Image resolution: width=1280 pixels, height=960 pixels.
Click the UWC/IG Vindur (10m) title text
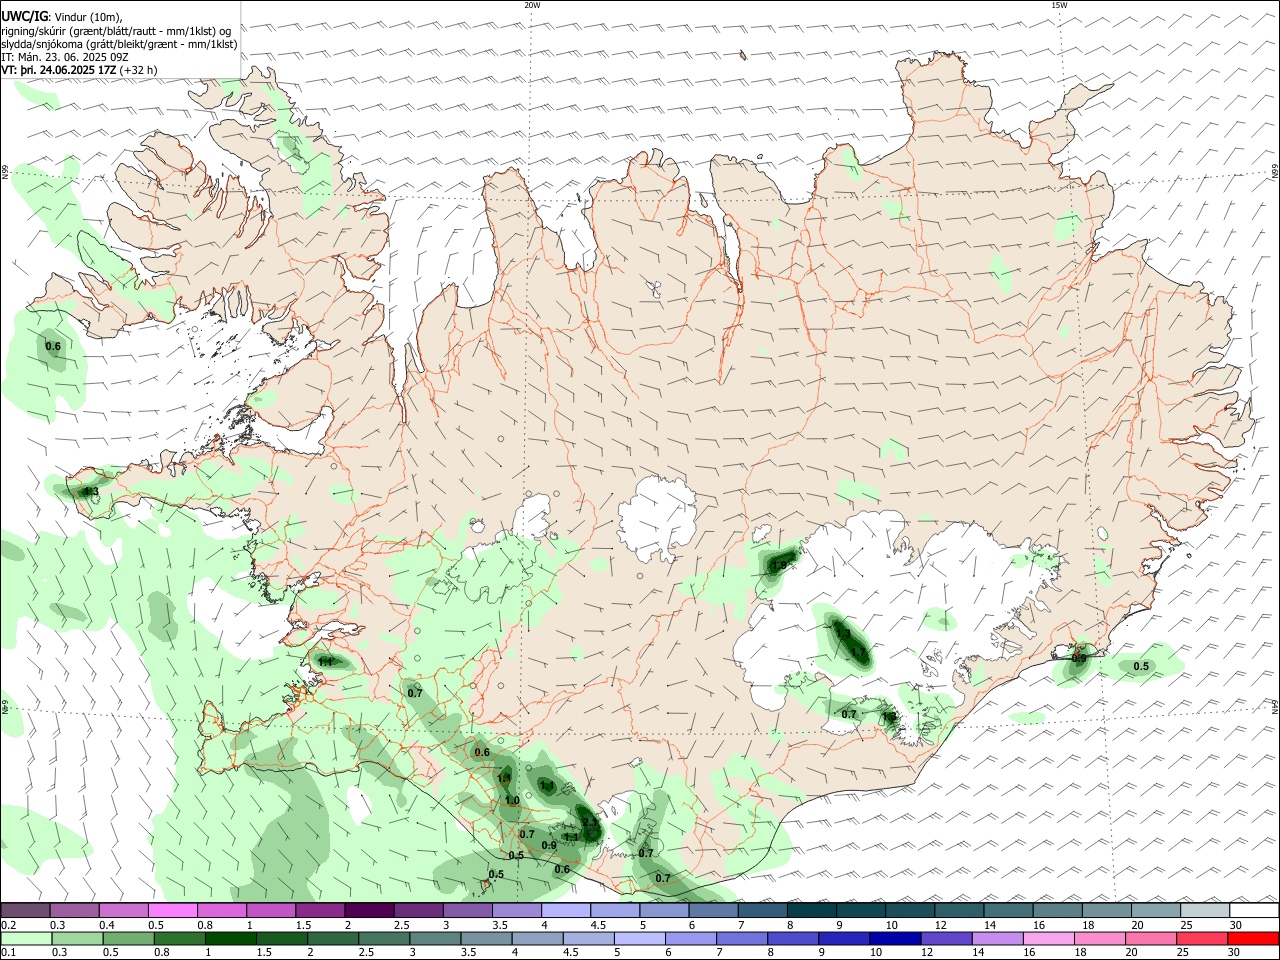pyautogui.click(x=62, y=17)
